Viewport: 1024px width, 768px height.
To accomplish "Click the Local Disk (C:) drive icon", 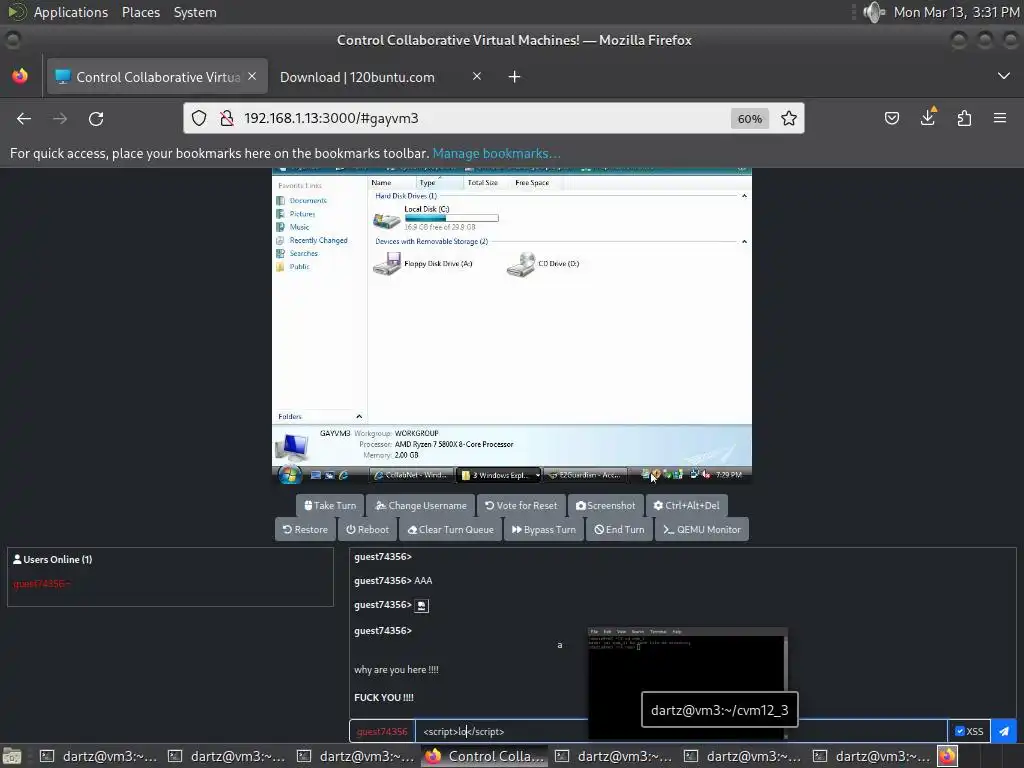I will coord(387,219).
